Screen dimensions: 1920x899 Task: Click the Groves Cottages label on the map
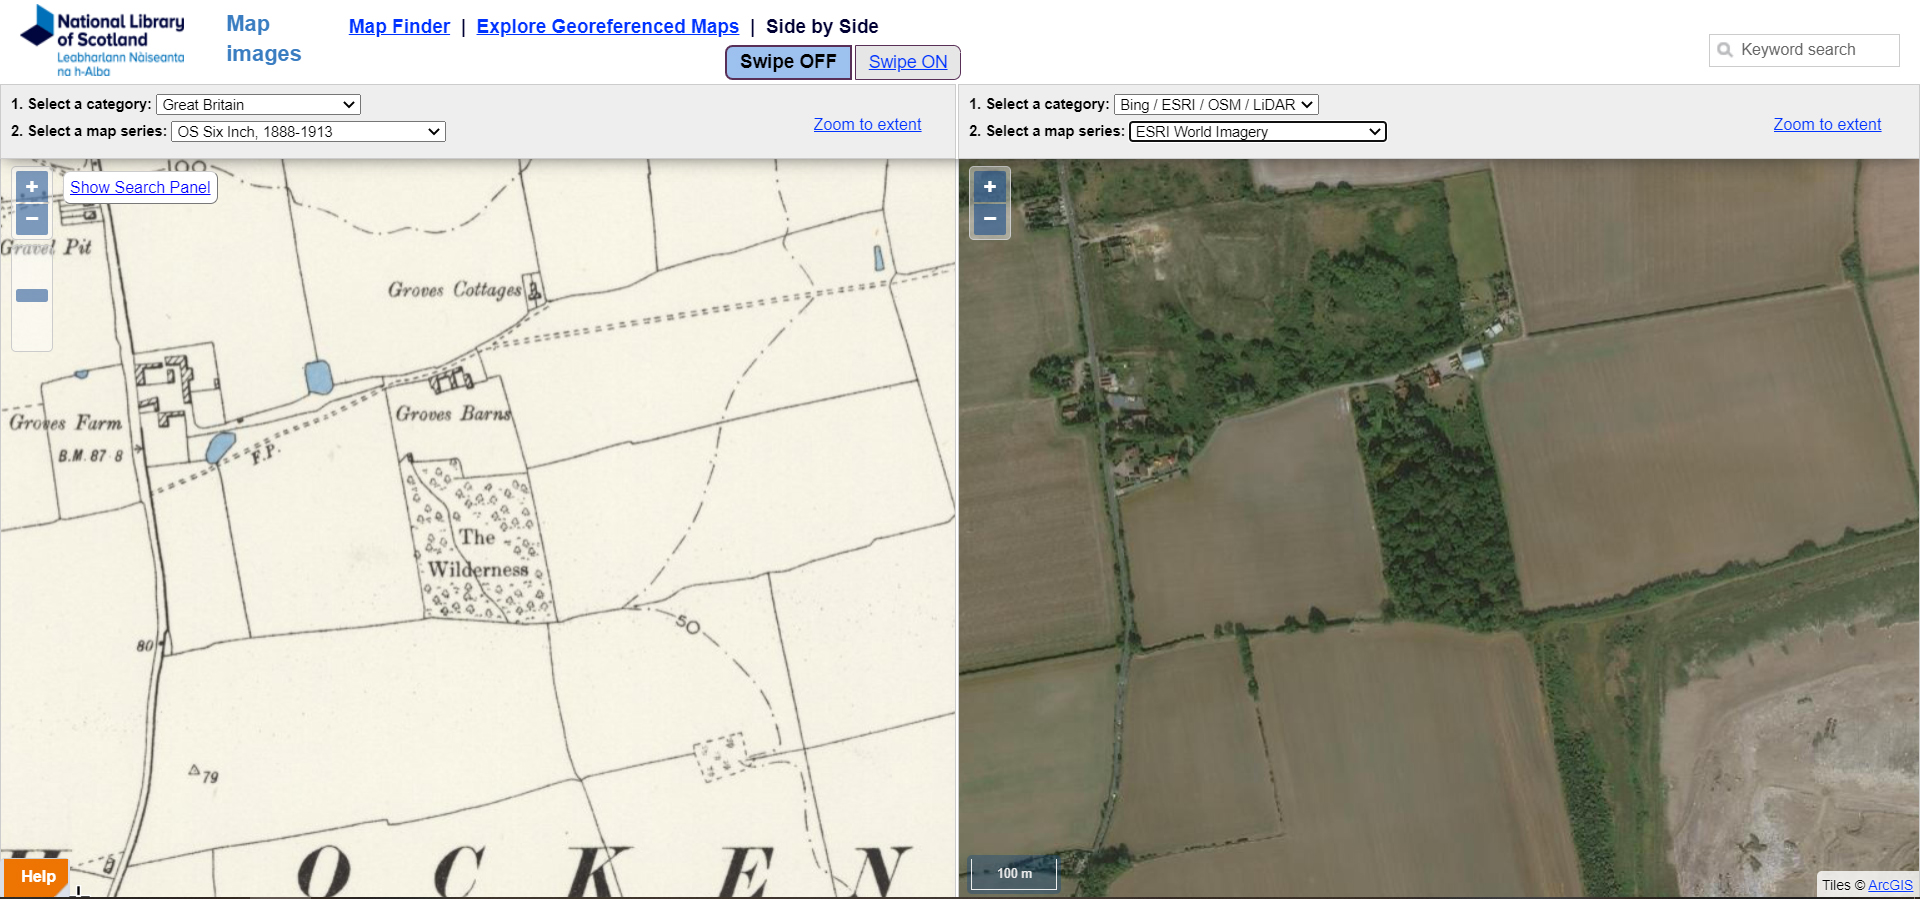coord(455,290)
